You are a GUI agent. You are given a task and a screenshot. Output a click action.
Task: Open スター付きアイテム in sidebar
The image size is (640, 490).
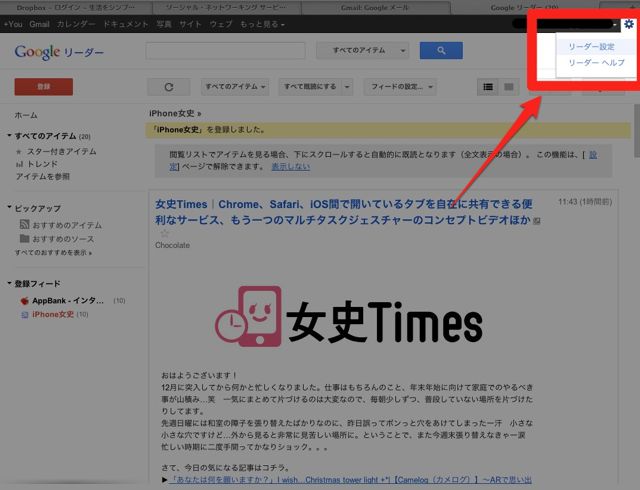pyautogui.click(x=62, y=151)
